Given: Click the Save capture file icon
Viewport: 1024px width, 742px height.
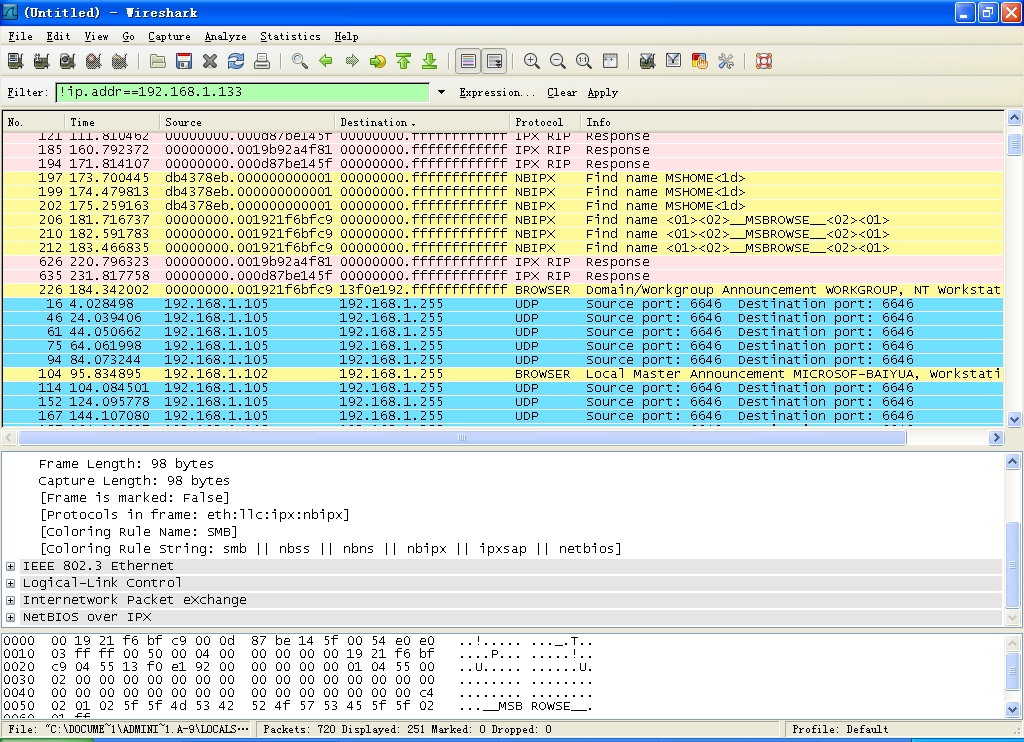Looking at the screenshot, I should point(184,62).
